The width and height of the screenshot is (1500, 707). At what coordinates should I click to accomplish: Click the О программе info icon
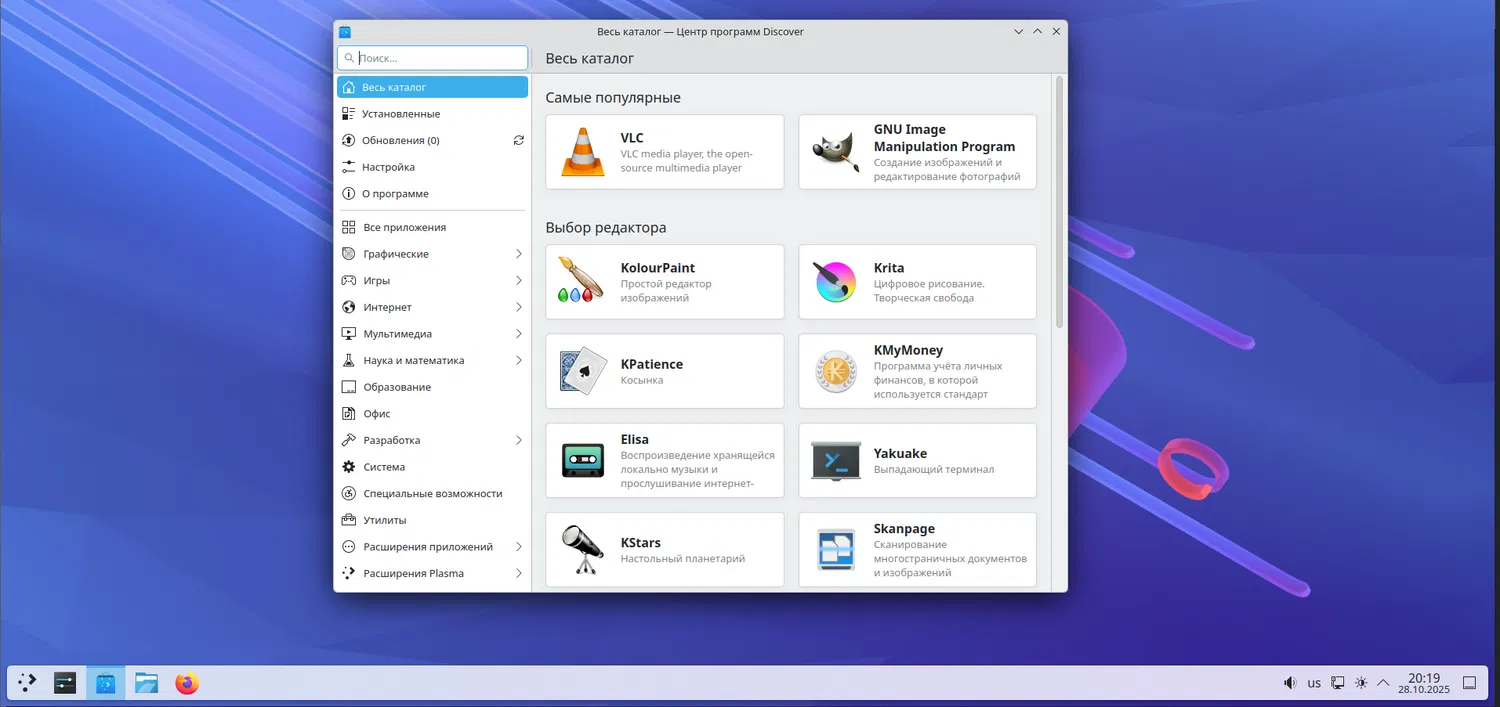pos(348,194)
